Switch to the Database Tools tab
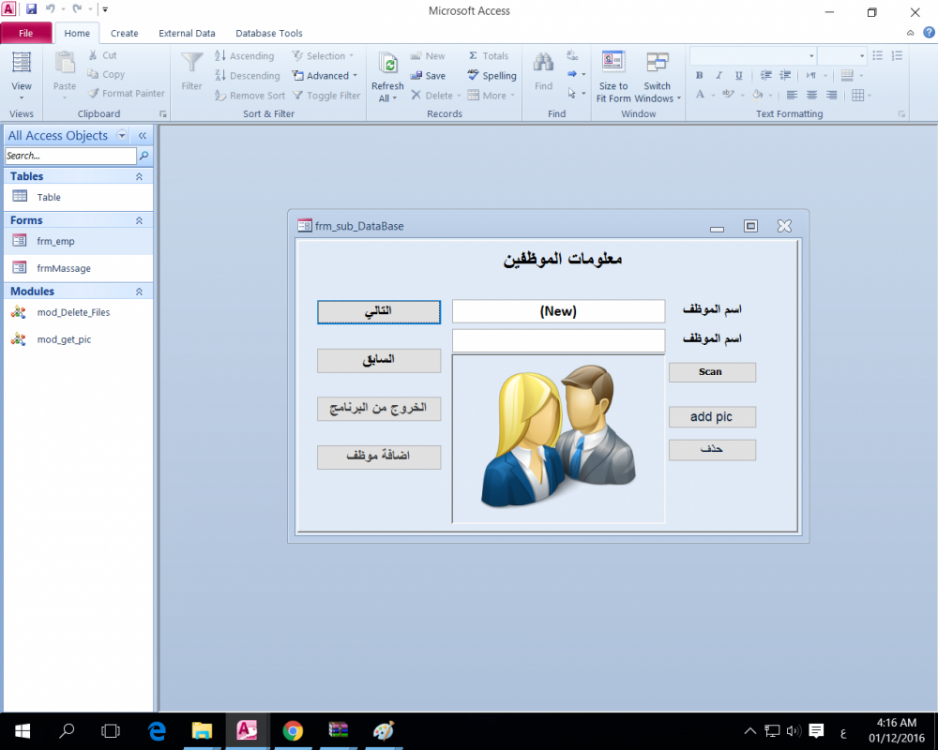 (x=269, y=33)
